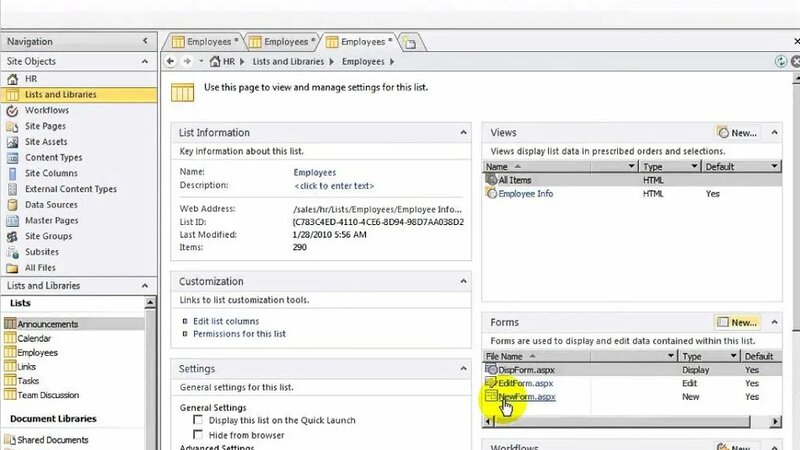800x450 pixels.
Task: Collapse the Site Objects section
Action: pyautogui.click(x=145, y=61)
